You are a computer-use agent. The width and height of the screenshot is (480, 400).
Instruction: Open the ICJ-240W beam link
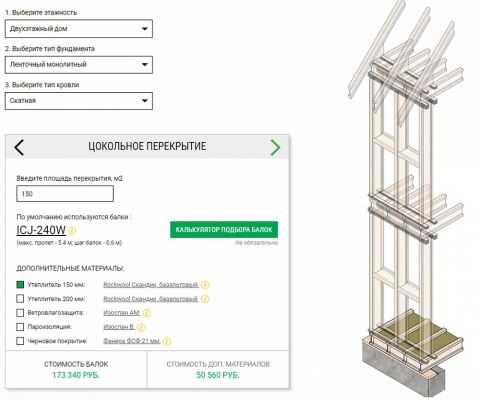coord(41,230)
